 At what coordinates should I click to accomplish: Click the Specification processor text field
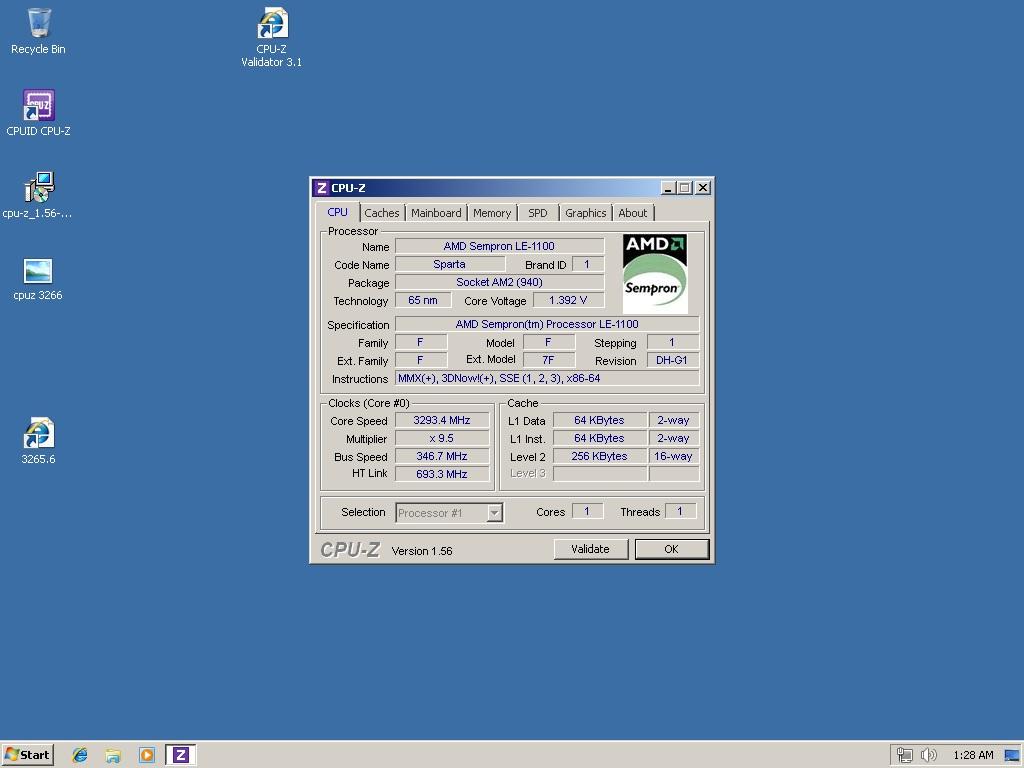click(x=547, y=324)
